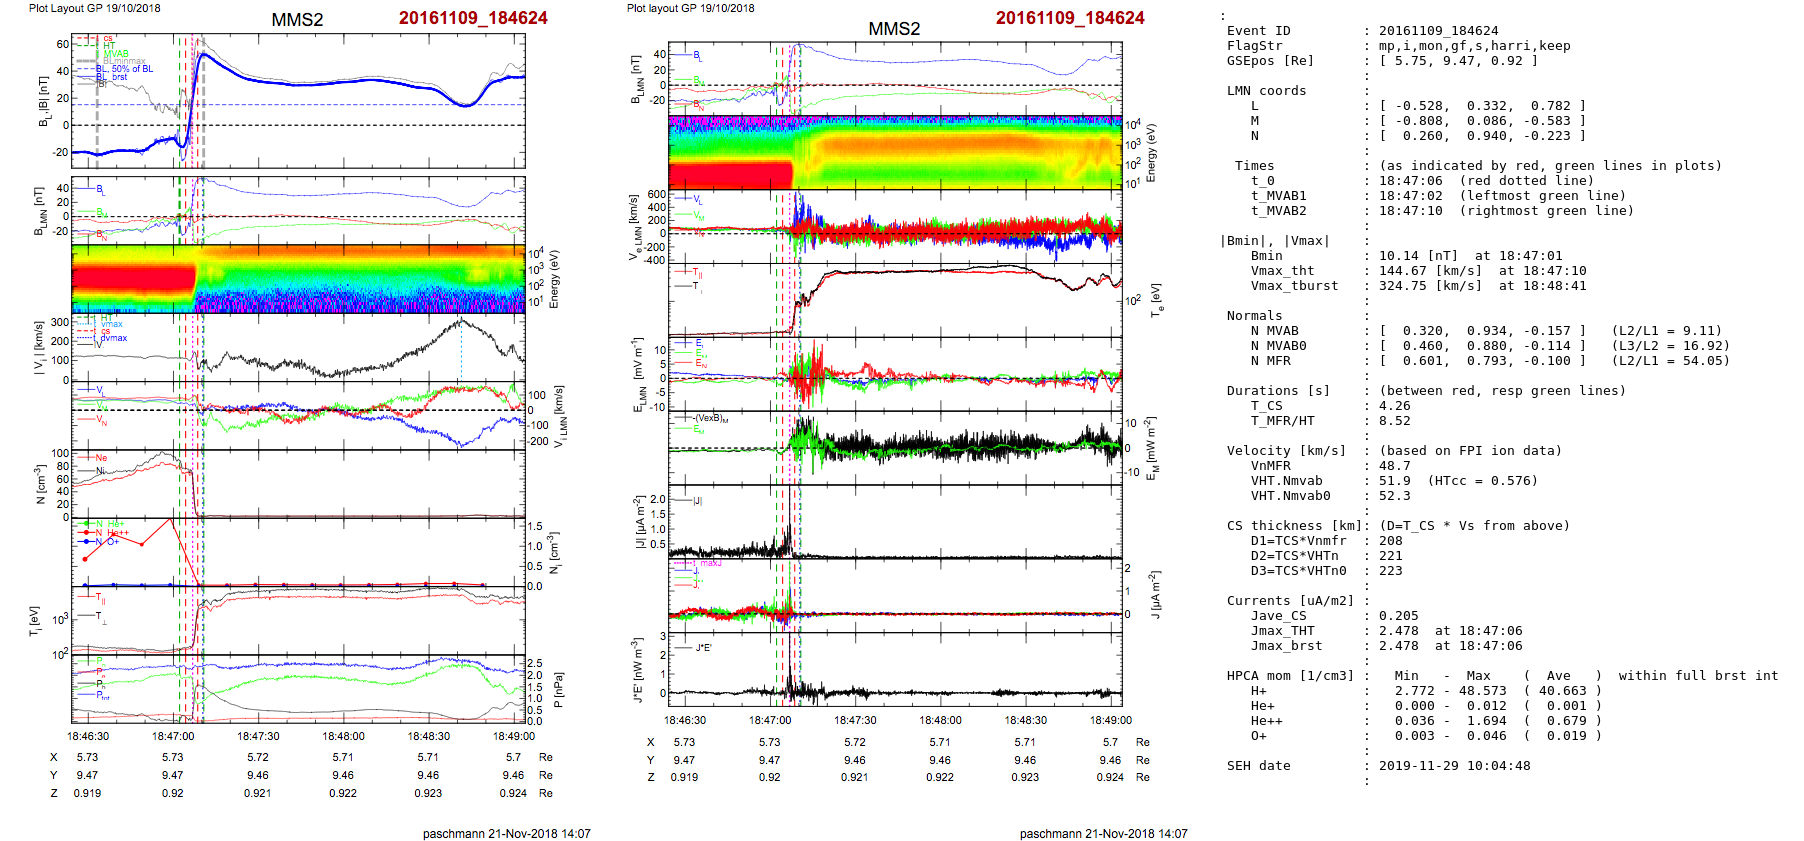The width and height of the screenshot is (1804, 841).
Task: Click the SEH date '2019-11-29 10:04:48'
Action: (x=1454, y=766)
